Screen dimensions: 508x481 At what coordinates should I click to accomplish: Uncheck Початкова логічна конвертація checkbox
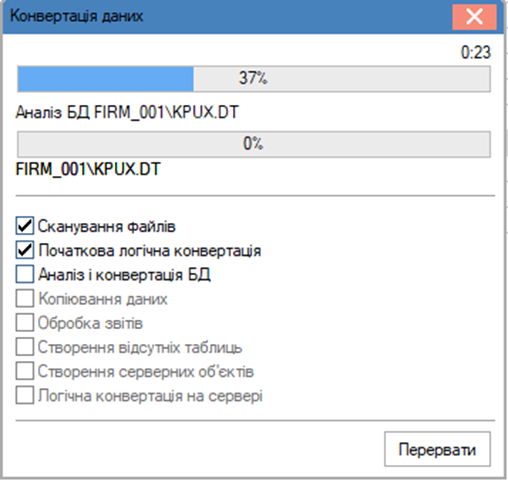pos(25,250)
